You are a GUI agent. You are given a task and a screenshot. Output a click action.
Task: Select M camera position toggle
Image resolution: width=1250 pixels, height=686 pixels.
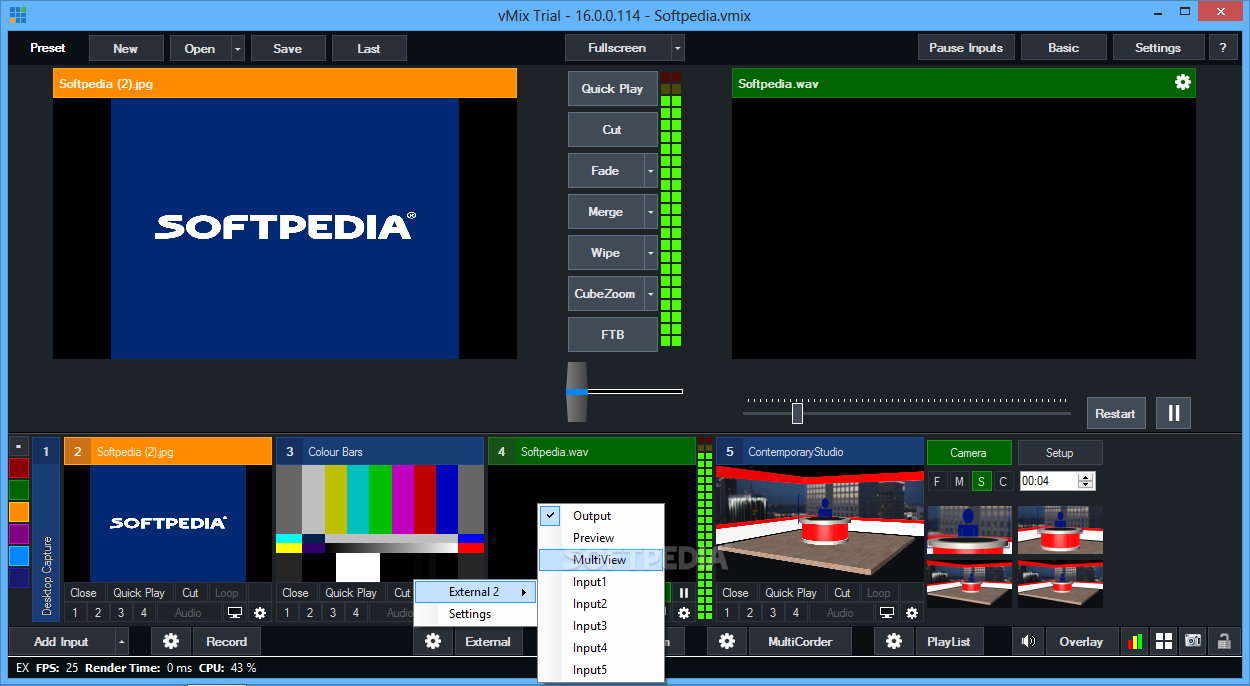[x=959, y=482]
